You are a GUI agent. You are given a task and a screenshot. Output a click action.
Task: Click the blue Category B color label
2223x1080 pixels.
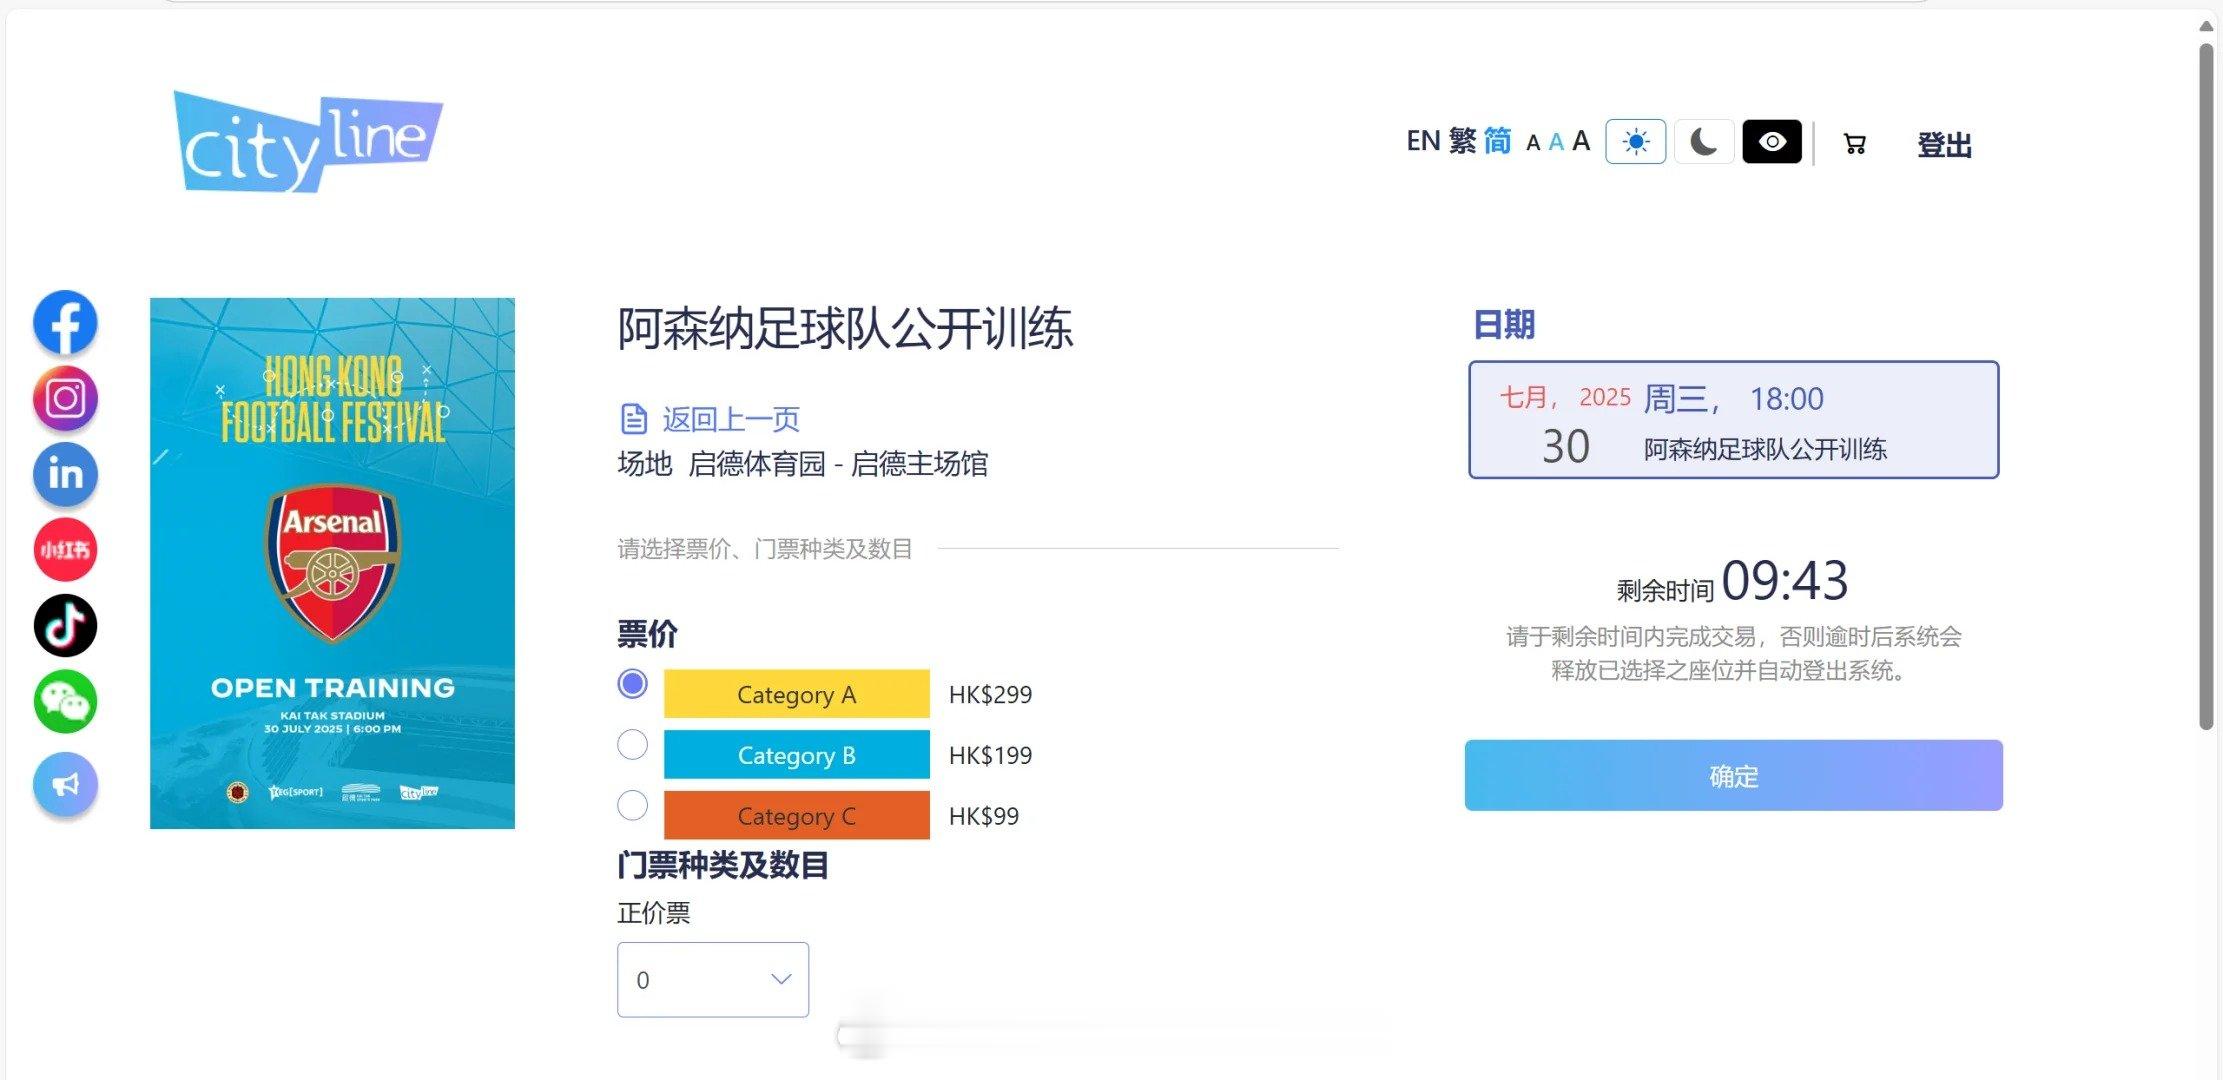796,755
